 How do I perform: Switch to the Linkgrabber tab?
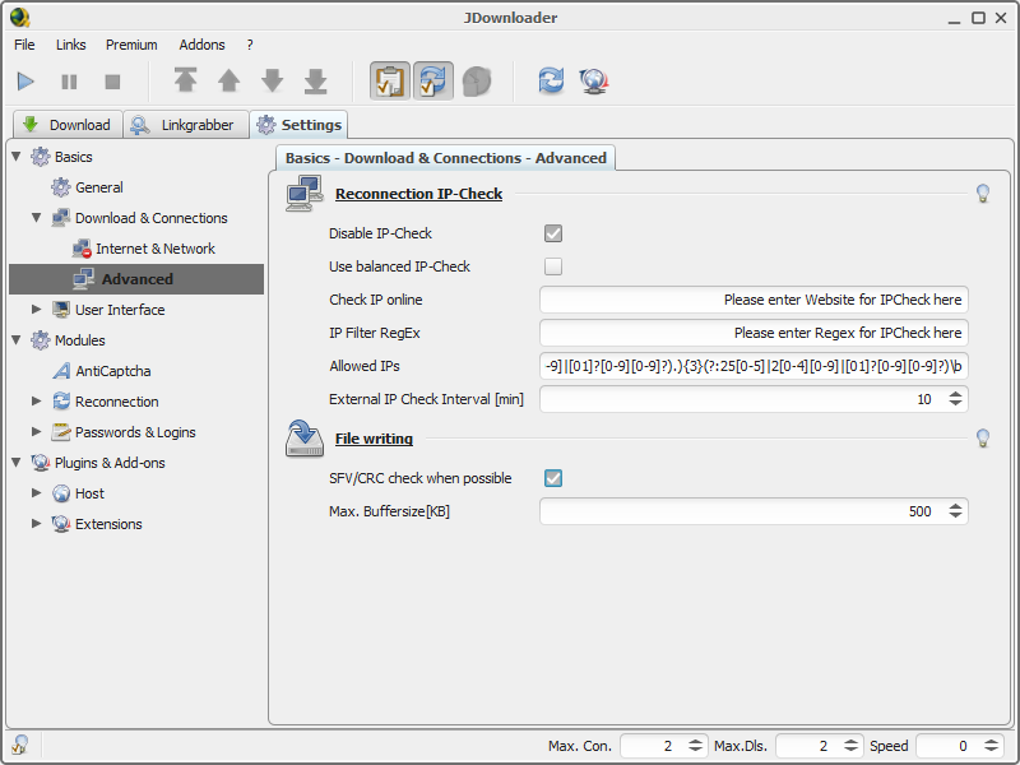[x=185, y=124]
